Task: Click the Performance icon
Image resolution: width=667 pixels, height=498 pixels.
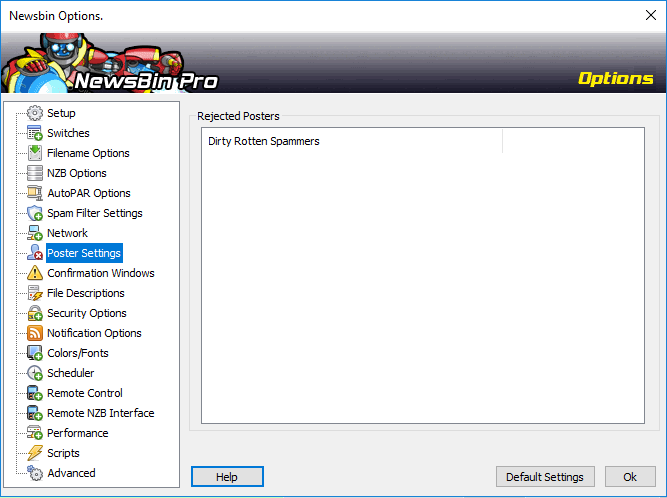Action: (x=34, y=433)
